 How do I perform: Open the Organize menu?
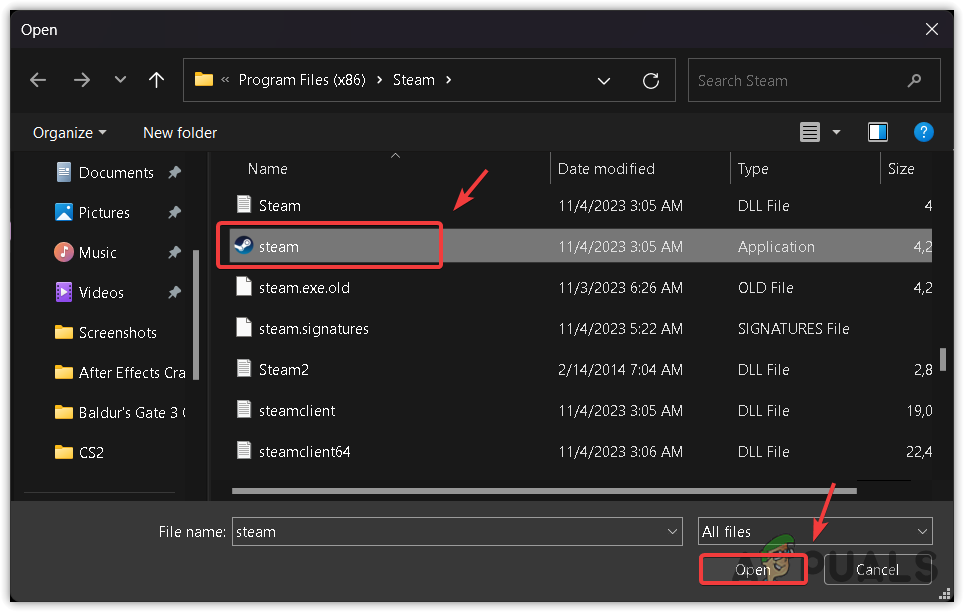69,132
